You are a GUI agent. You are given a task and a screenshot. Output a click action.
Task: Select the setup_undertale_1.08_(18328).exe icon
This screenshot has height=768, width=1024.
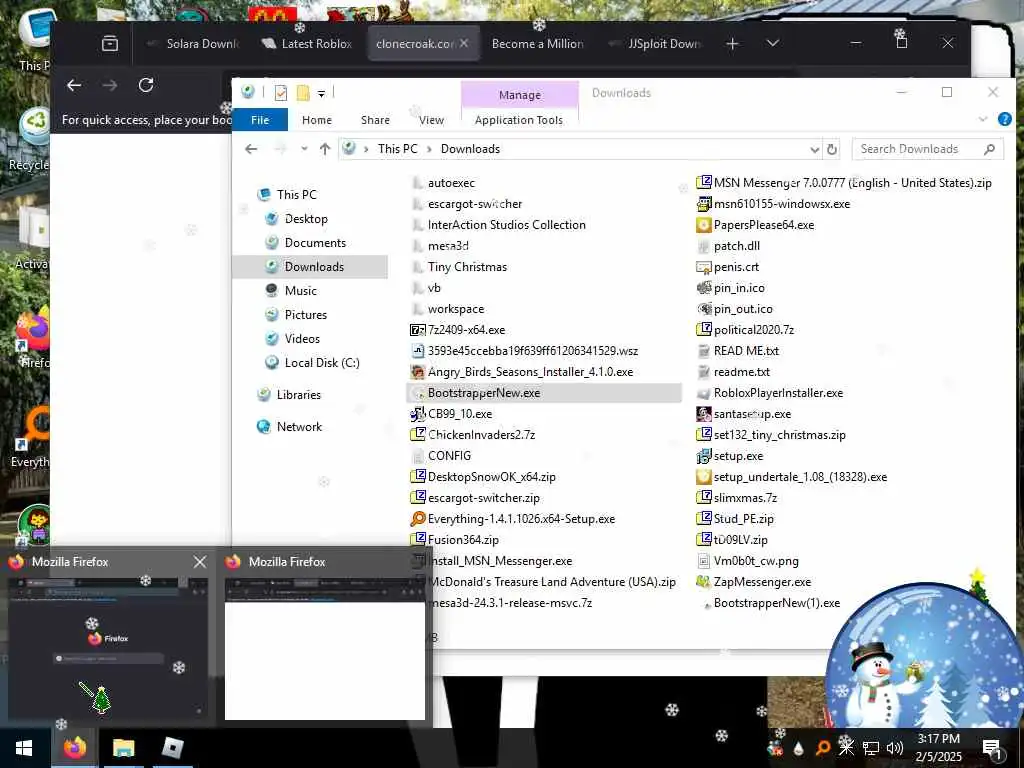(x=703, y=477)
